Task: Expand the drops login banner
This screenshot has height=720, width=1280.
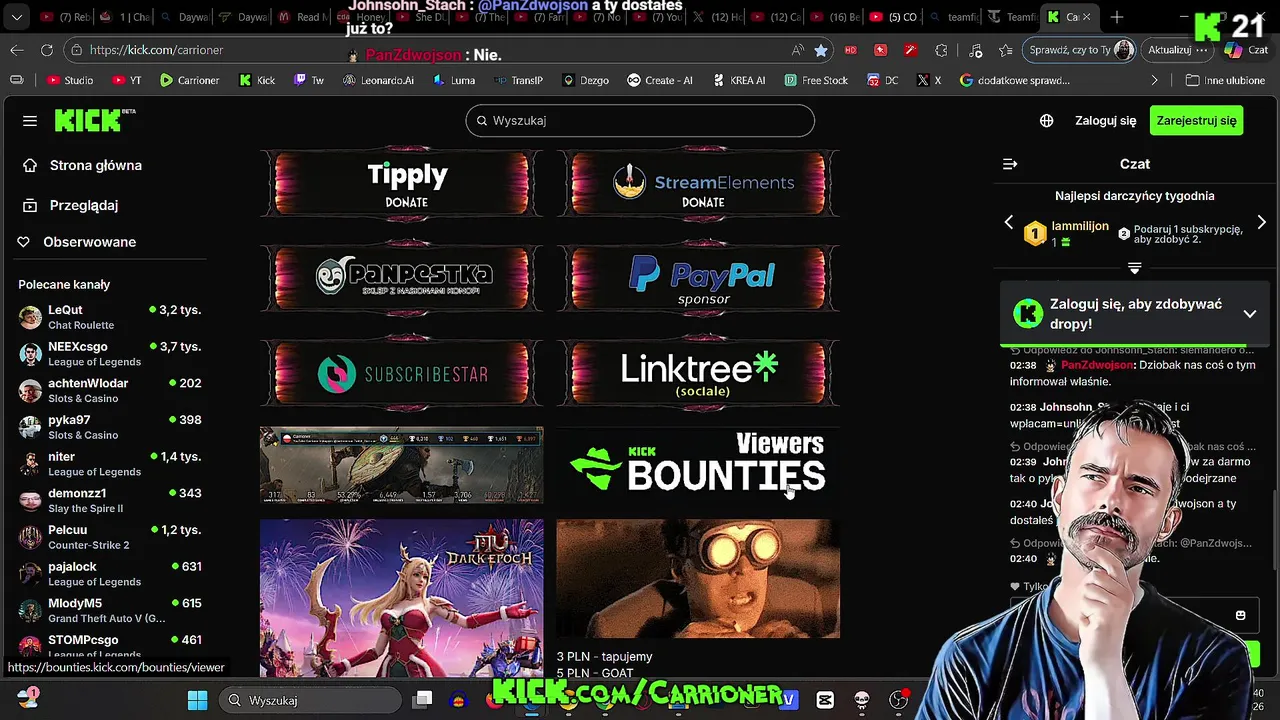Action: tap(1250, 314)
